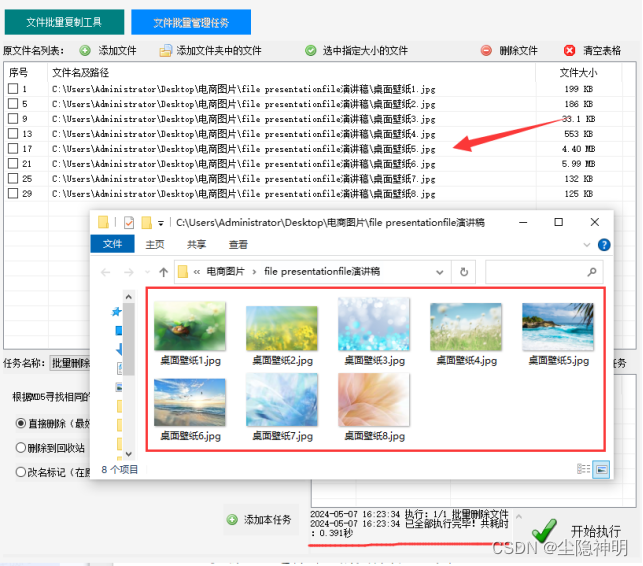Check the box for row number 17
The height and width of the screenshot is (566, 643).
13,148
